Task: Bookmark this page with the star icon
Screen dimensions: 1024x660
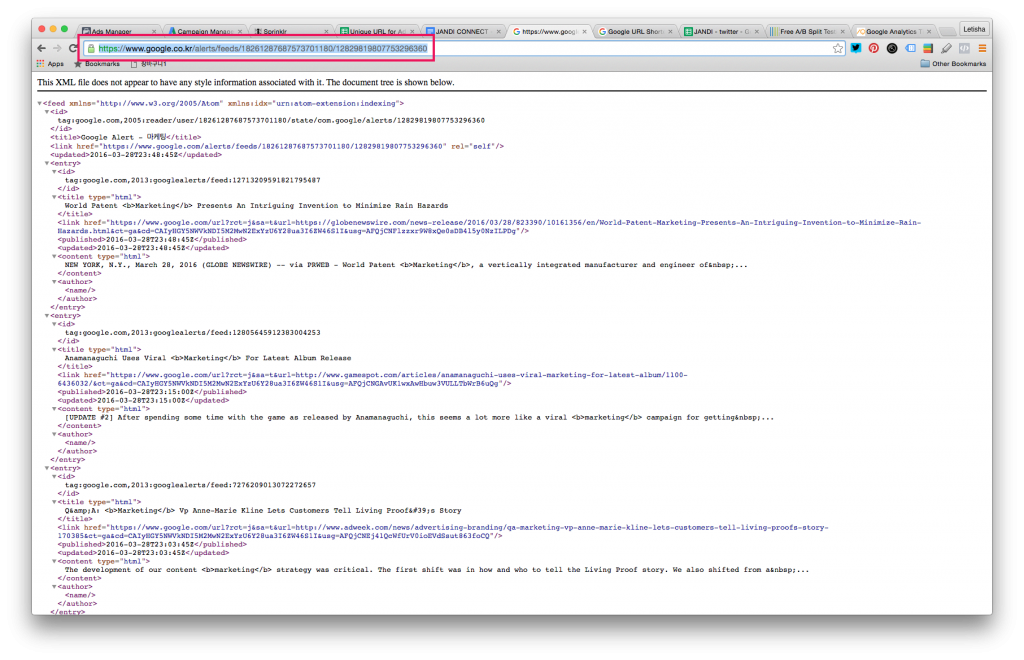Action: point(838,48)
